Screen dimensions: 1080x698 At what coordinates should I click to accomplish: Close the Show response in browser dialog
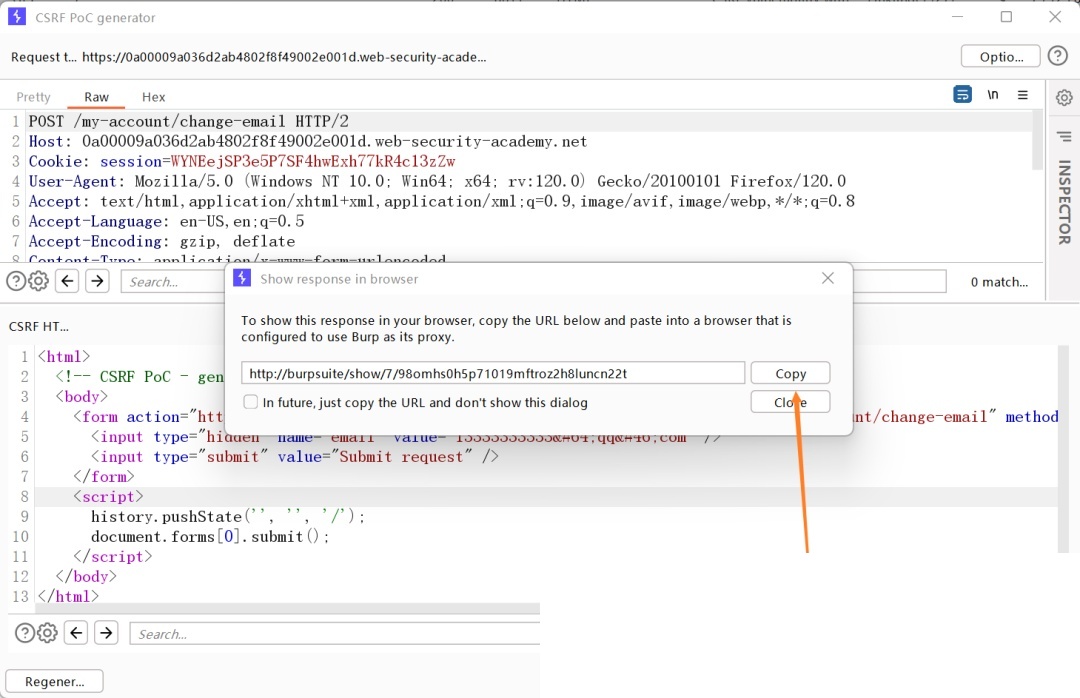click(x=828, y=278)
